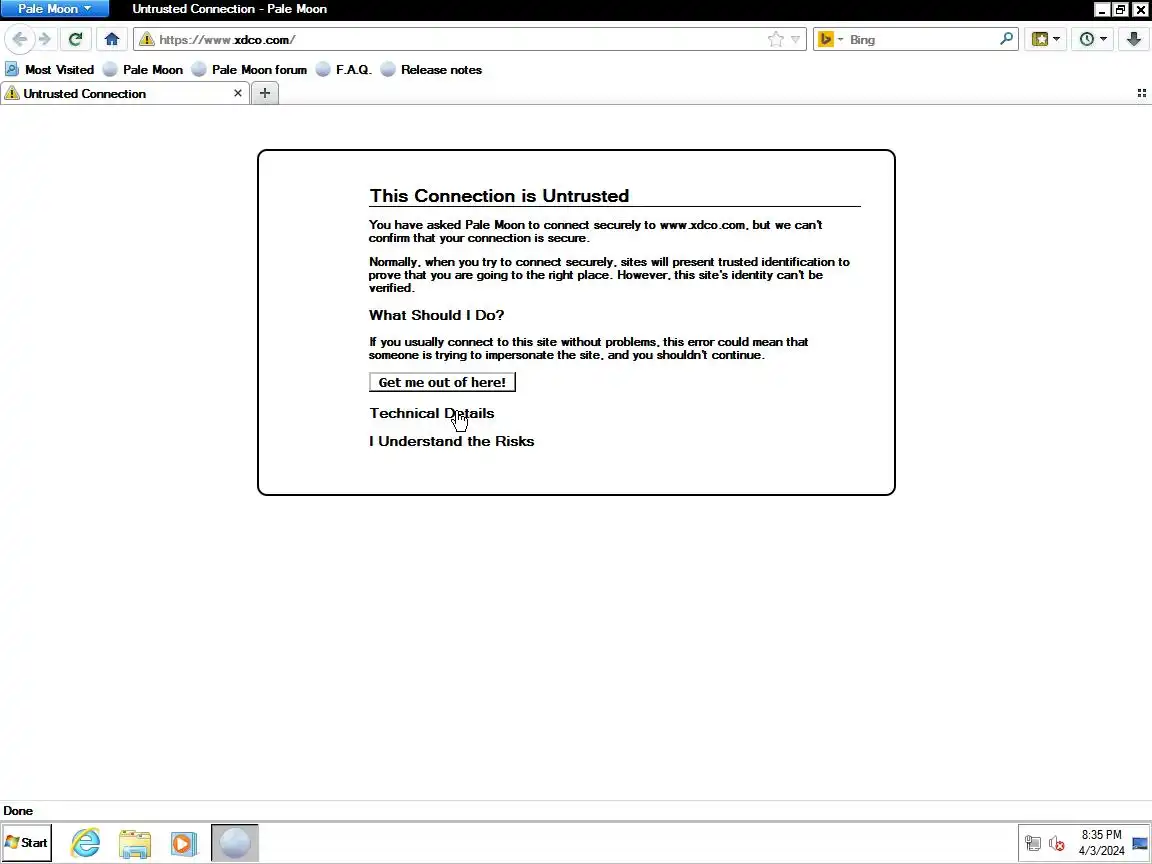Reload the current page

(75, 39)
